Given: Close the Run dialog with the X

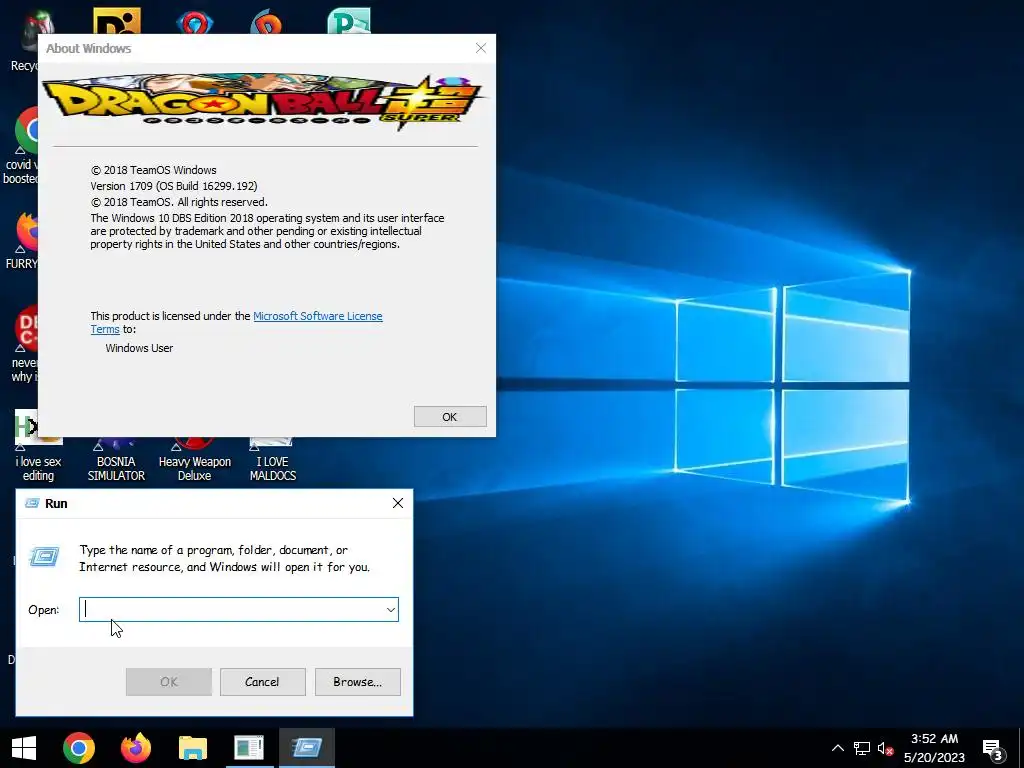Looking at the screenshot, I should tap(398, 503).
